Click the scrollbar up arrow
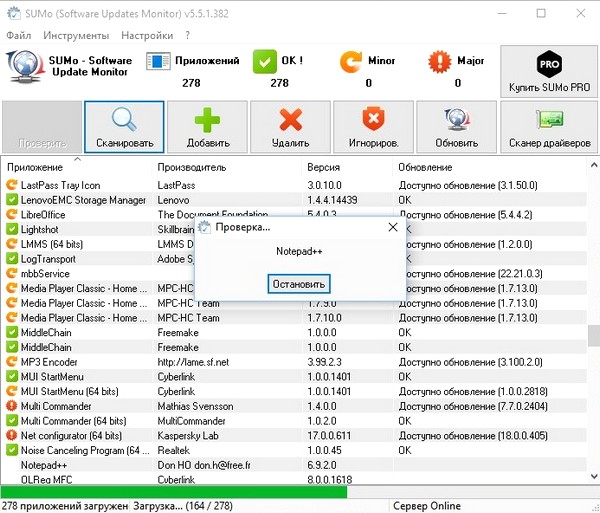 point(594,165)
